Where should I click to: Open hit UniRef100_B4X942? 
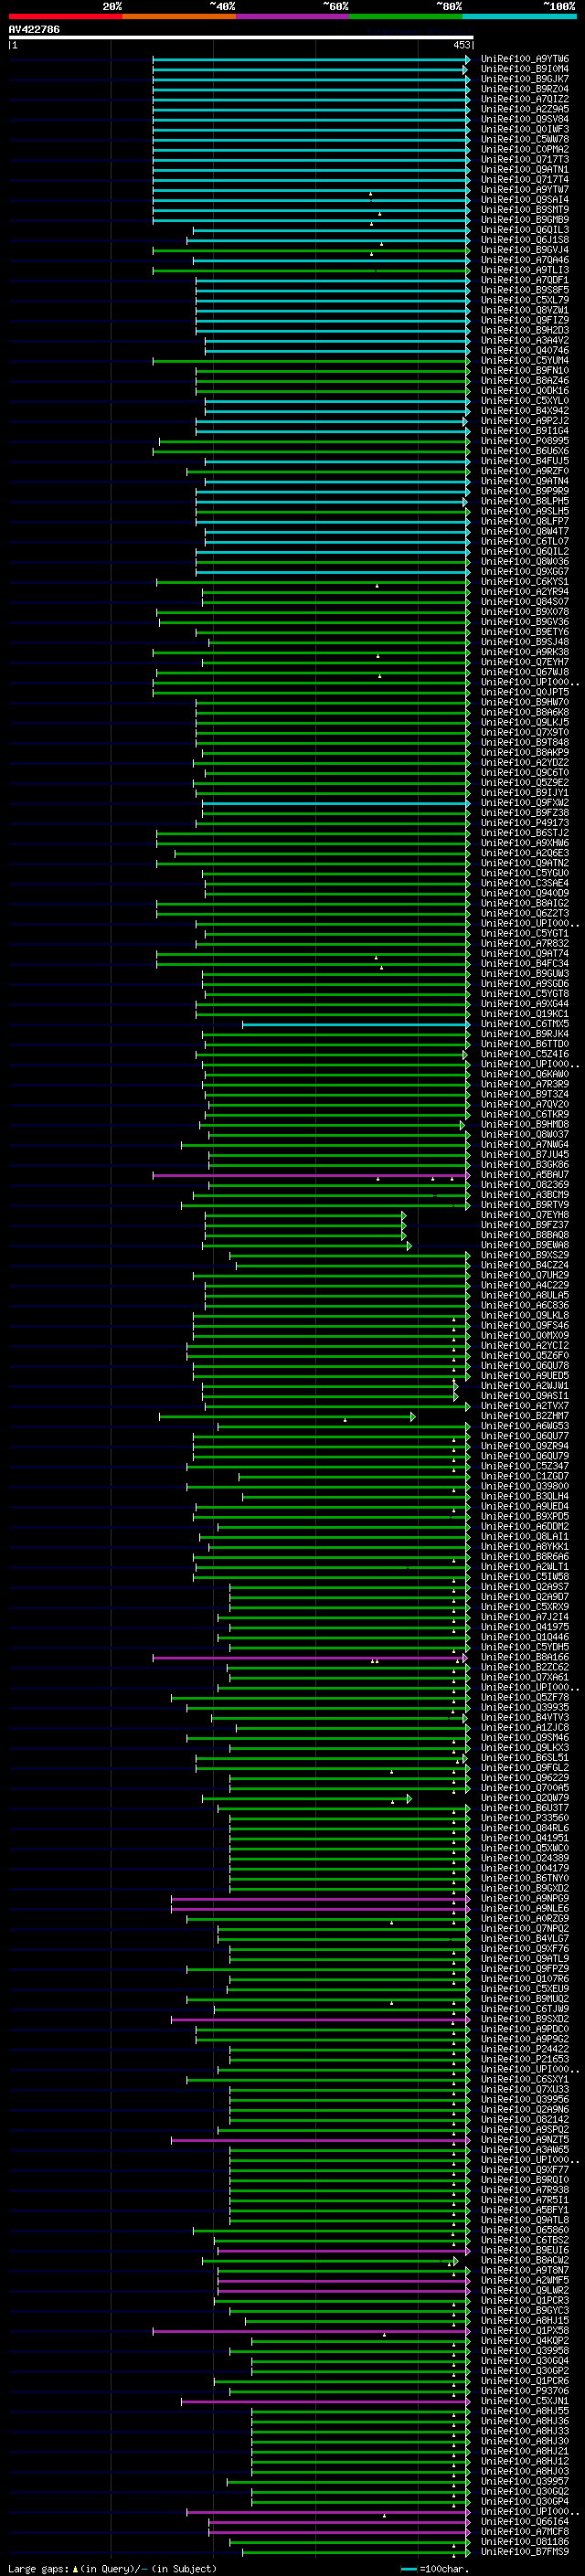pyautogui.click(x=525, y=411)
